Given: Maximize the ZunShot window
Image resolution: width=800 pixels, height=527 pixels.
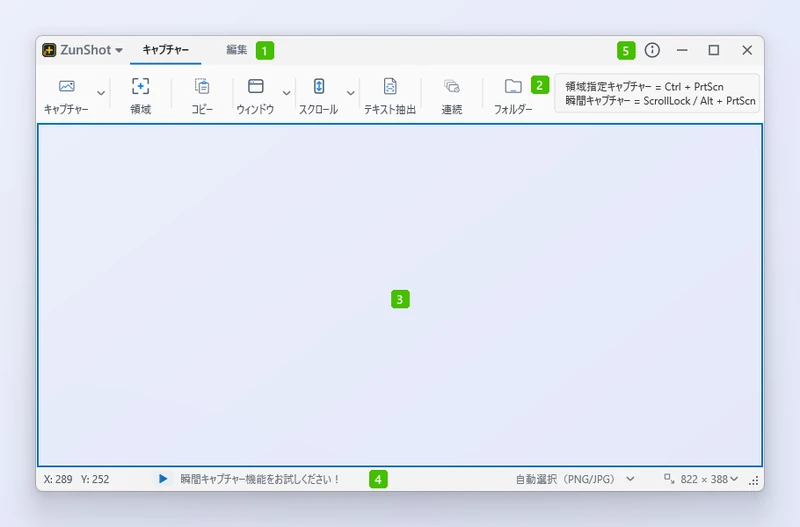Looking at the screenshot, I should tap(714, 50).
